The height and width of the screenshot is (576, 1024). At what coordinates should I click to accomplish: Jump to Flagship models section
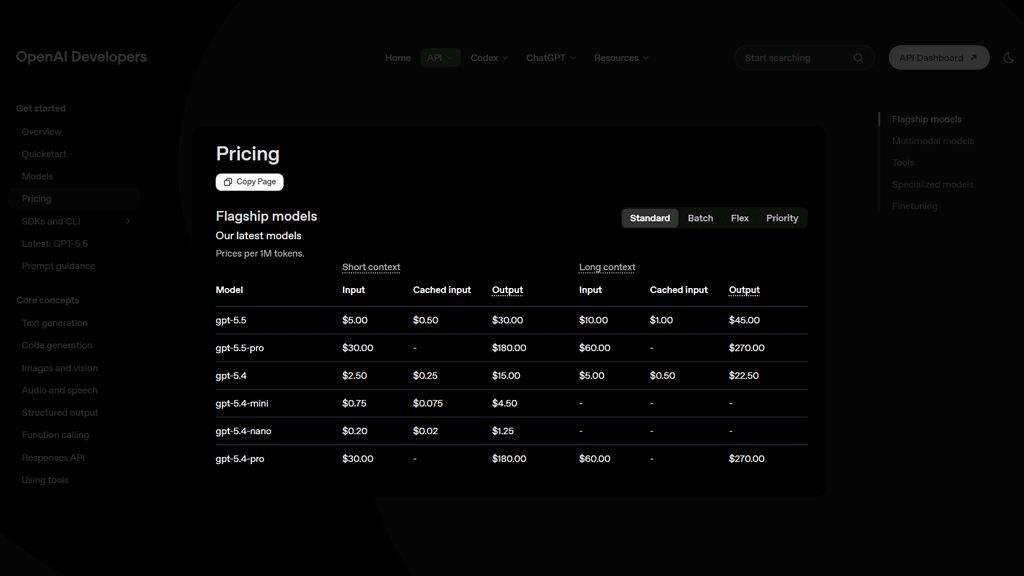pyautogui.click(x=926, y=120)
